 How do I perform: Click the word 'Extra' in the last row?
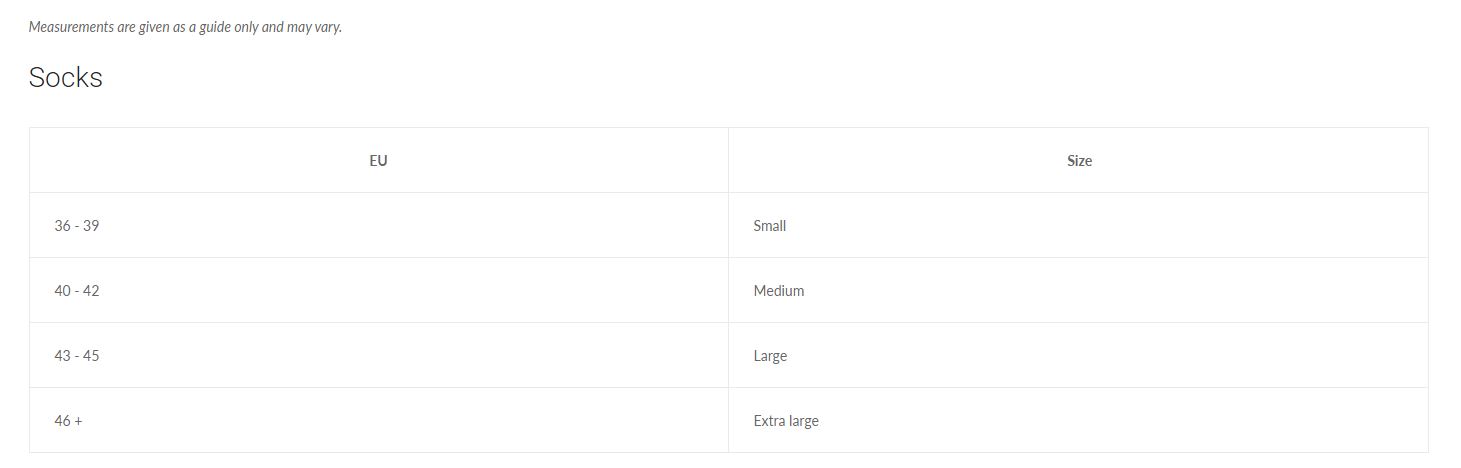(769, 421)
